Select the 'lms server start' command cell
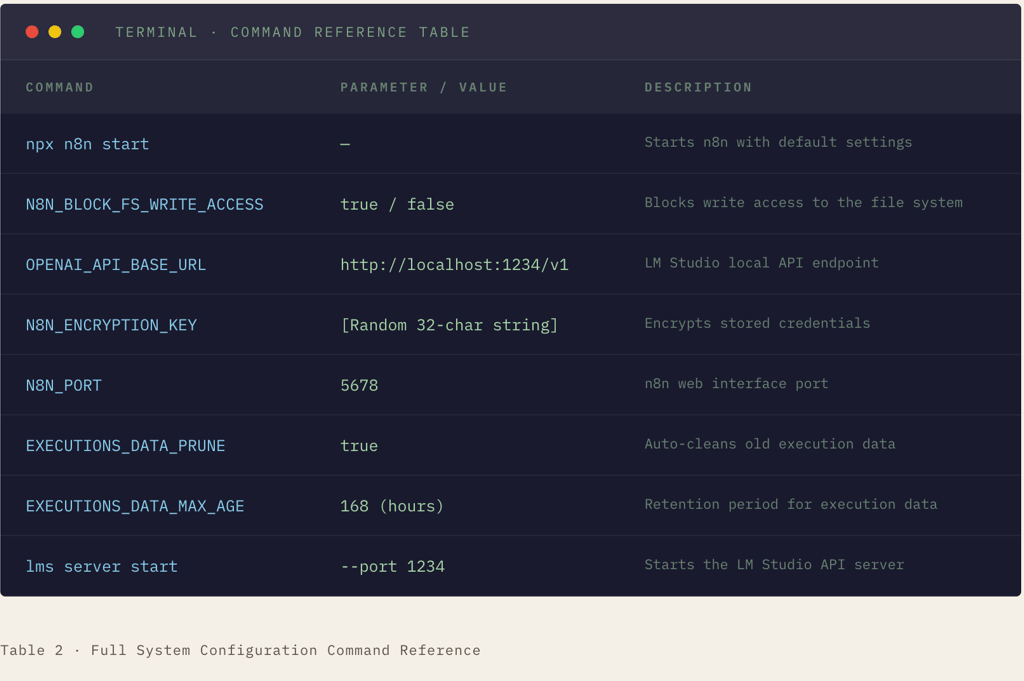The image size is (1024, 681). [101, 567]
